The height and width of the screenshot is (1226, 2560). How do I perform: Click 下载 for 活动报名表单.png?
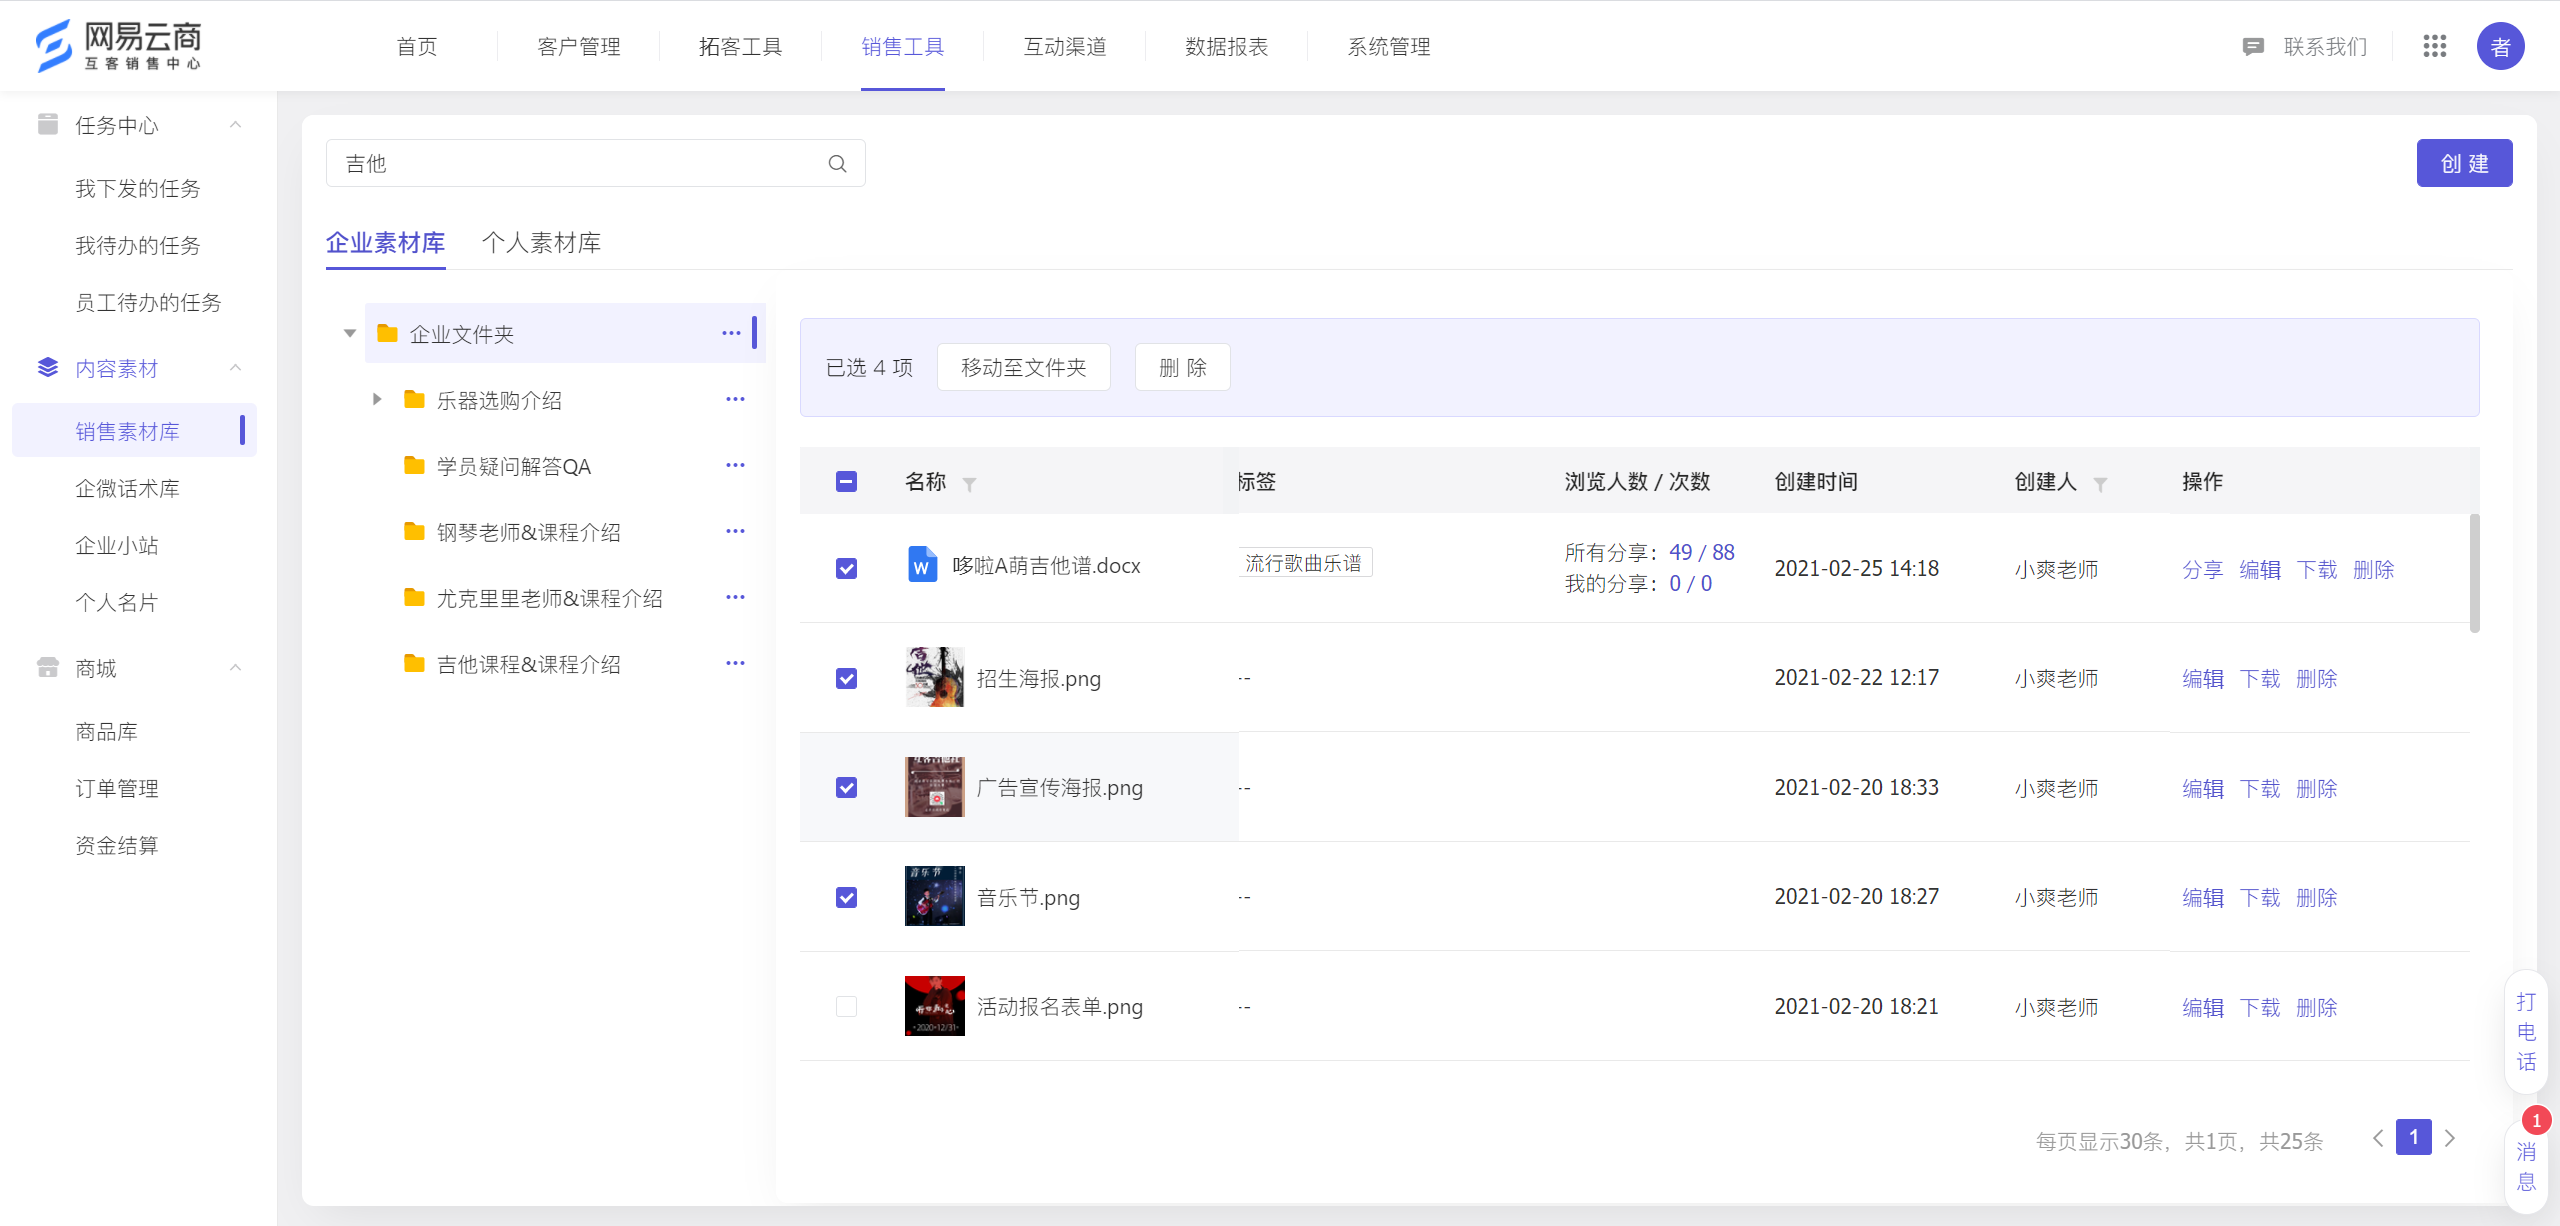click(2259, 1007)
